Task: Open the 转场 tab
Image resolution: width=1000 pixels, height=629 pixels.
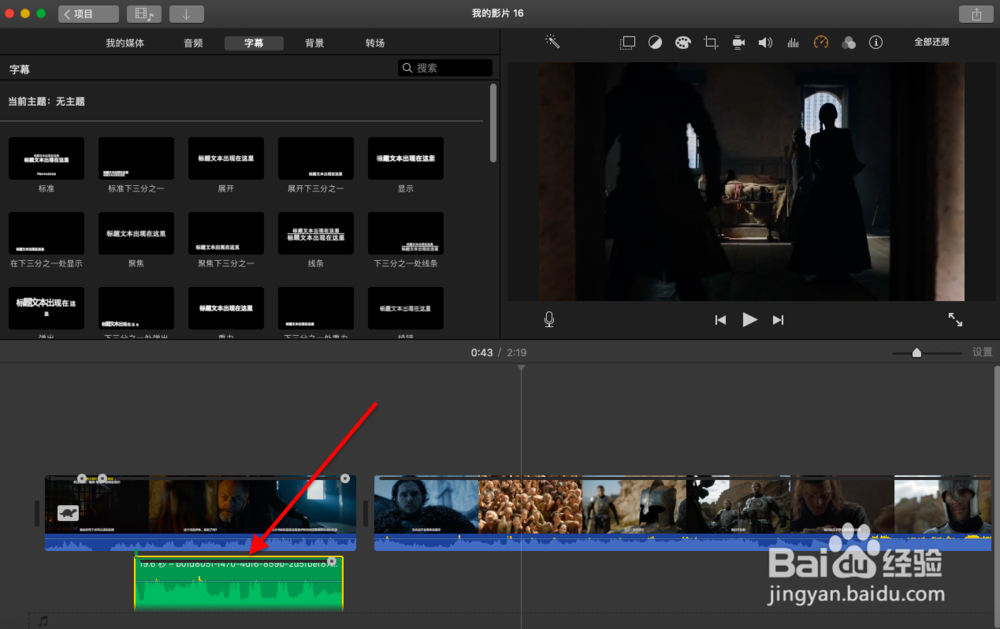Action: pyautogui.click(x=375, y=43)
